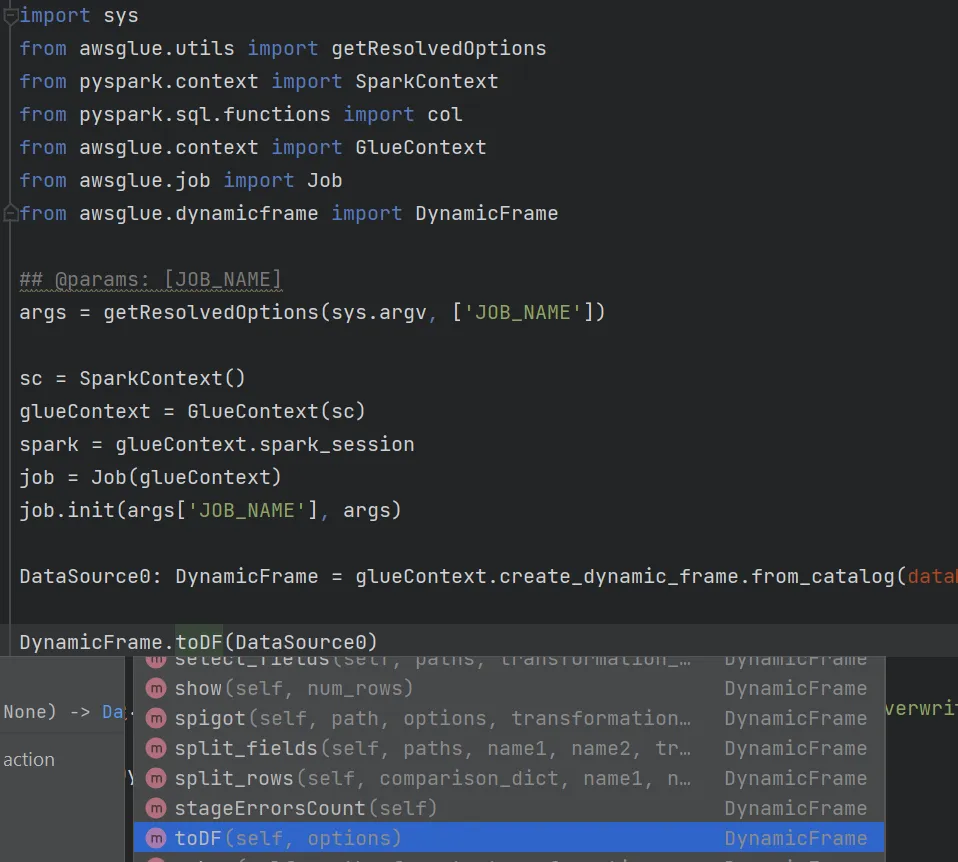Click 'Job' in awsglue.job import line

tap(324, 180)
